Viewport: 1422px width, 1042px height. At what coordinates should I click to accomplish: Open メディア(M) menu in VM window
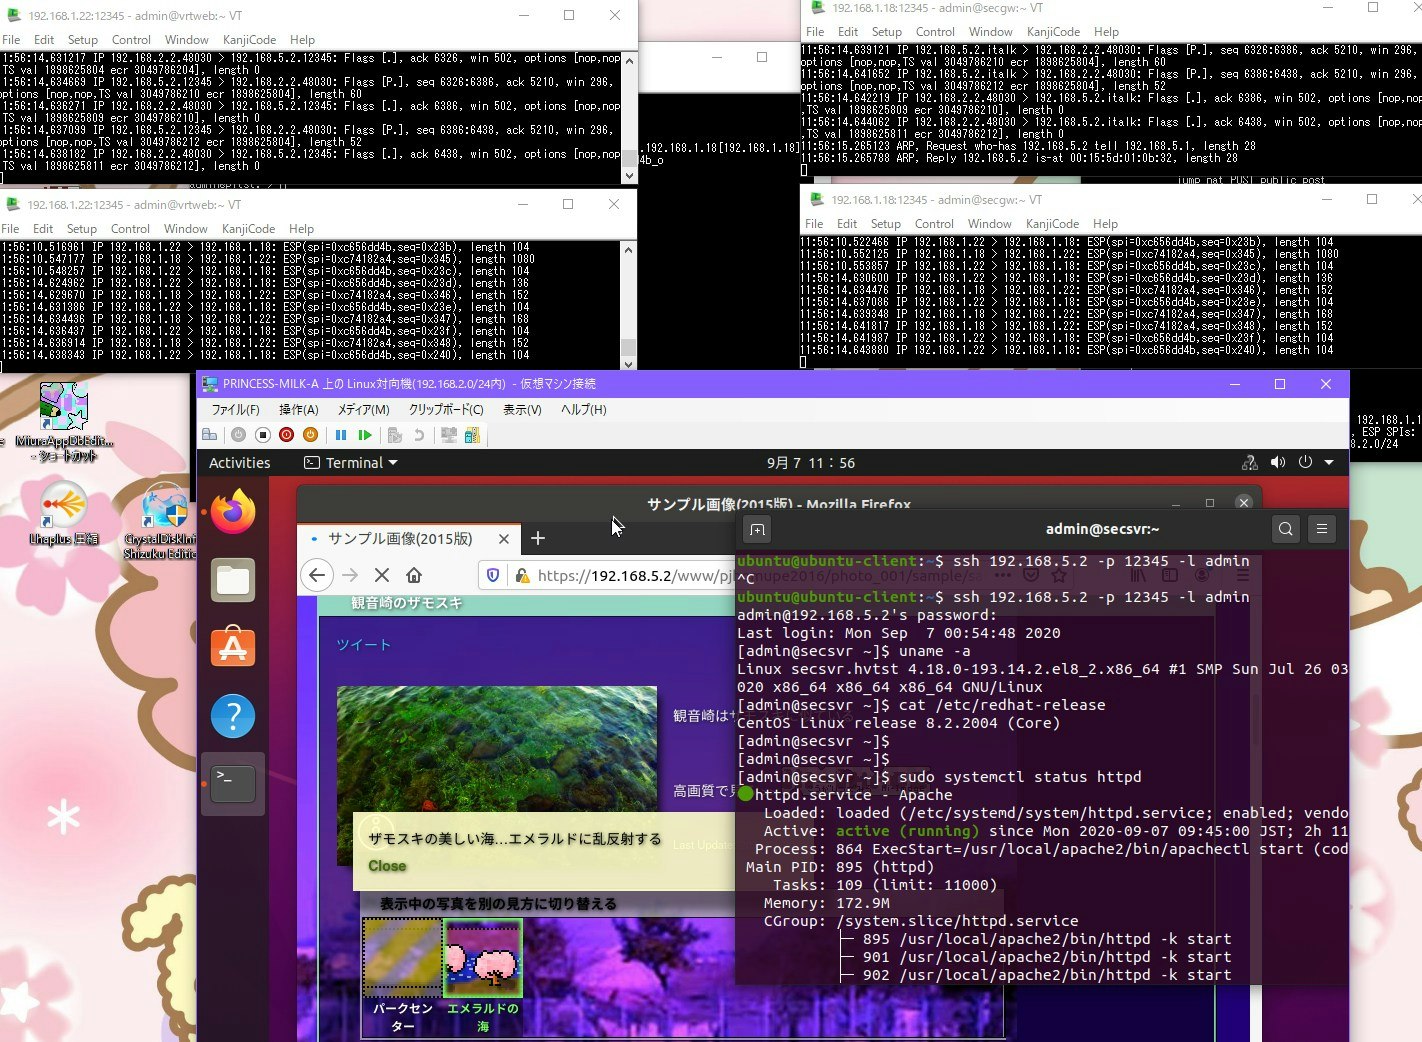point(363,410)
